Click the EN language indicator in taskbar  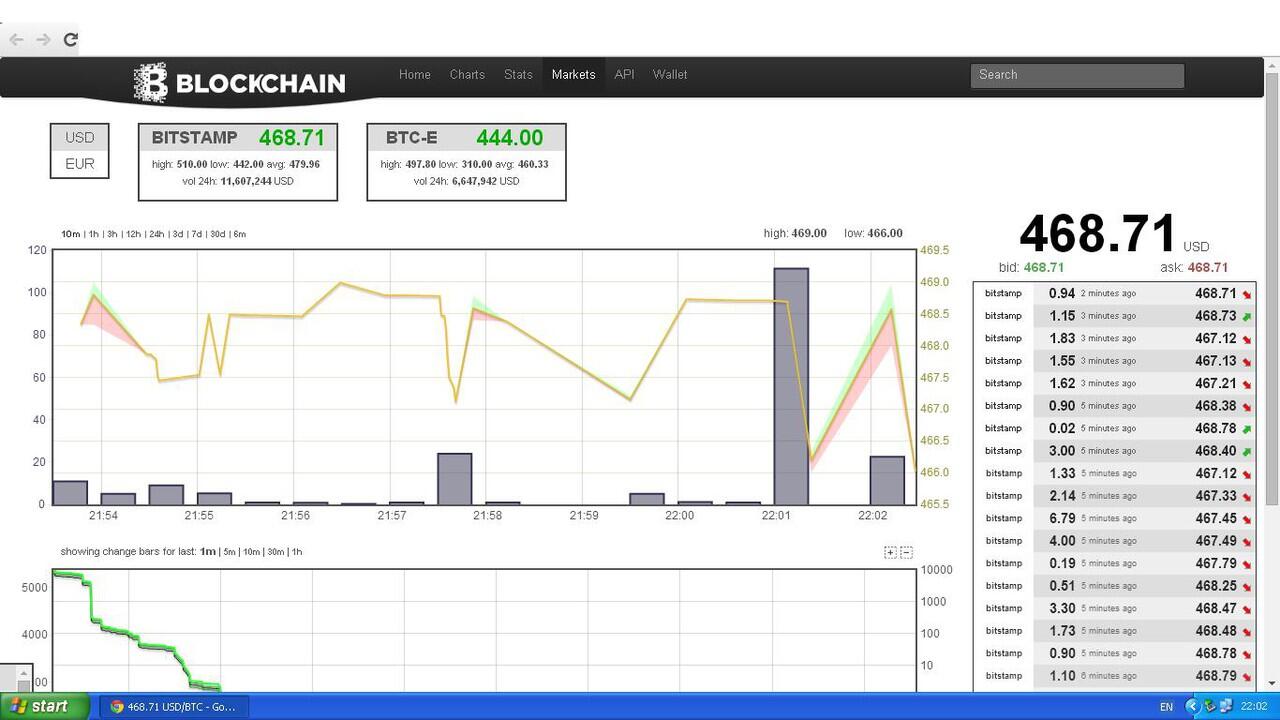coord(1166,707)
